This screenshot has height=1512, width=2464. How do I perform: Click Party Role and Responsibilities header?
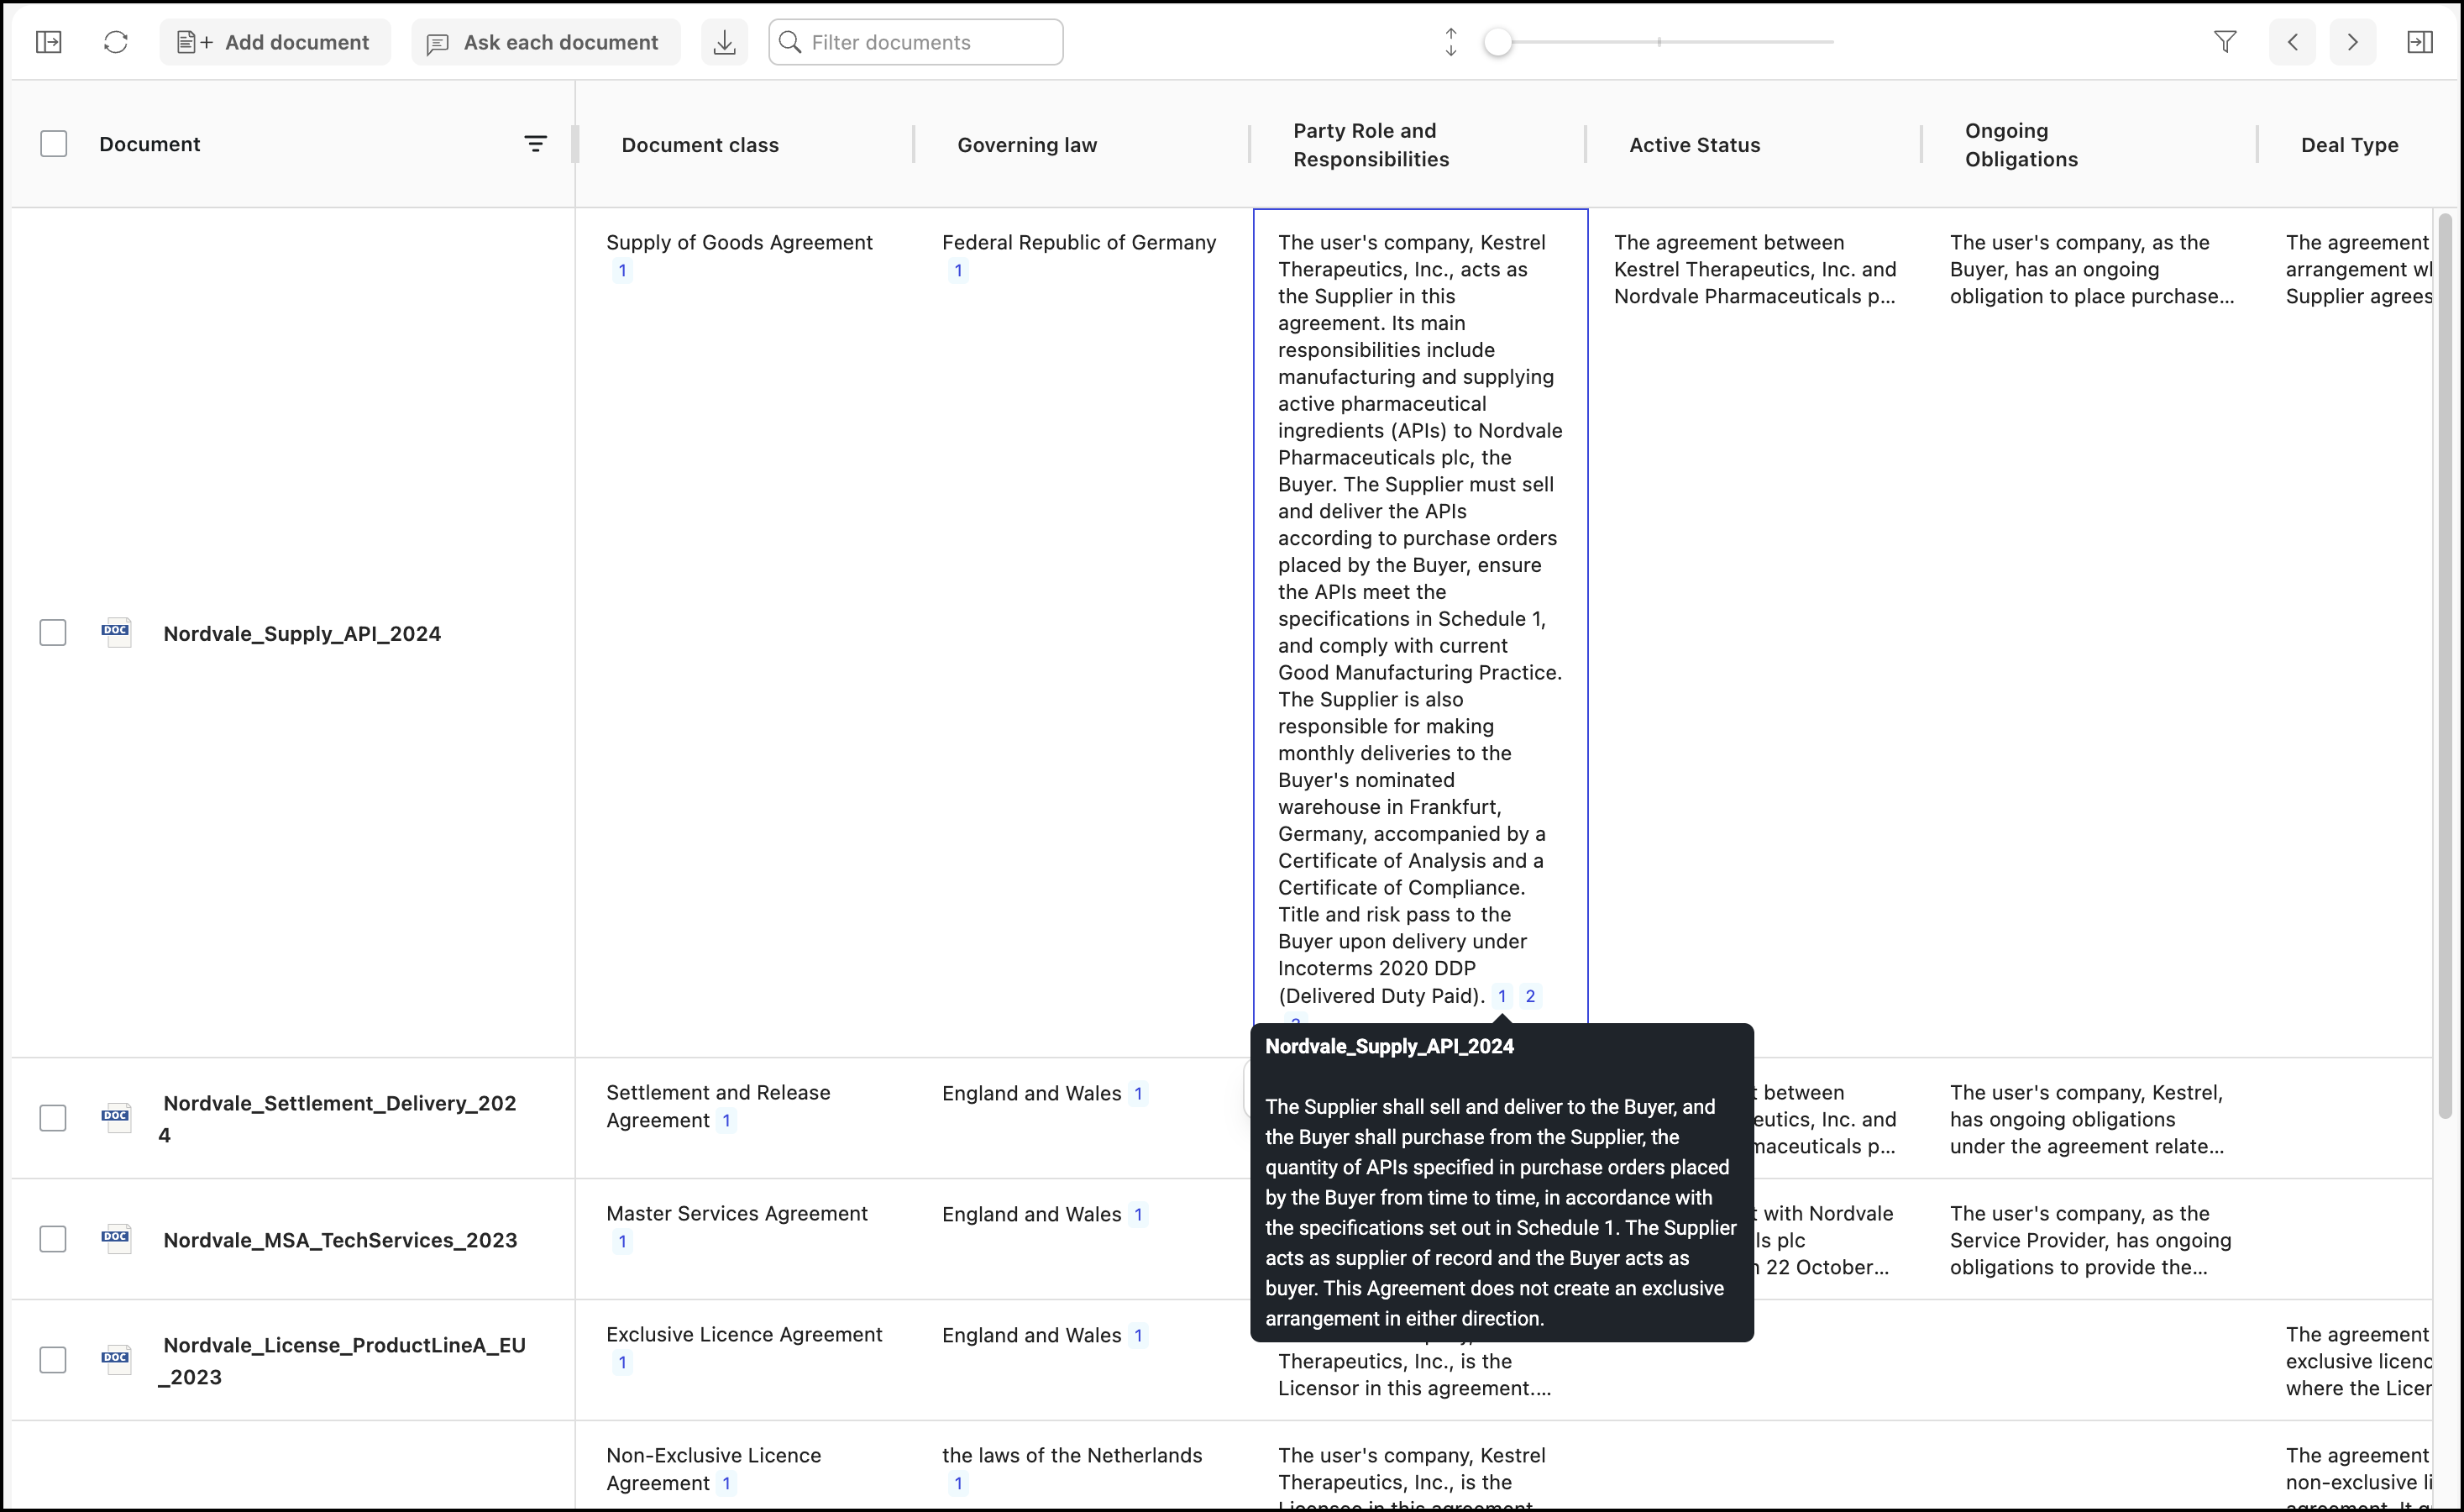click(1371, 145)
